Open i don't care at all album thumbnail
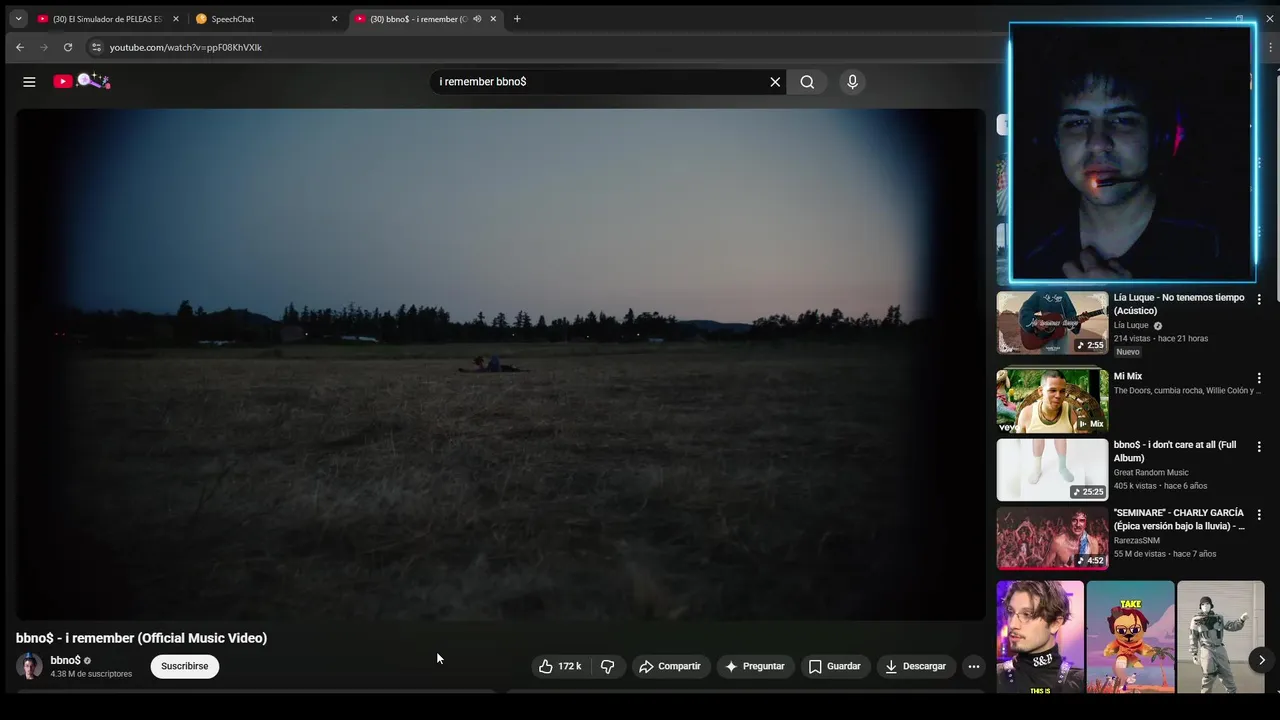The image size is (1280, 720). (1052, 469)
